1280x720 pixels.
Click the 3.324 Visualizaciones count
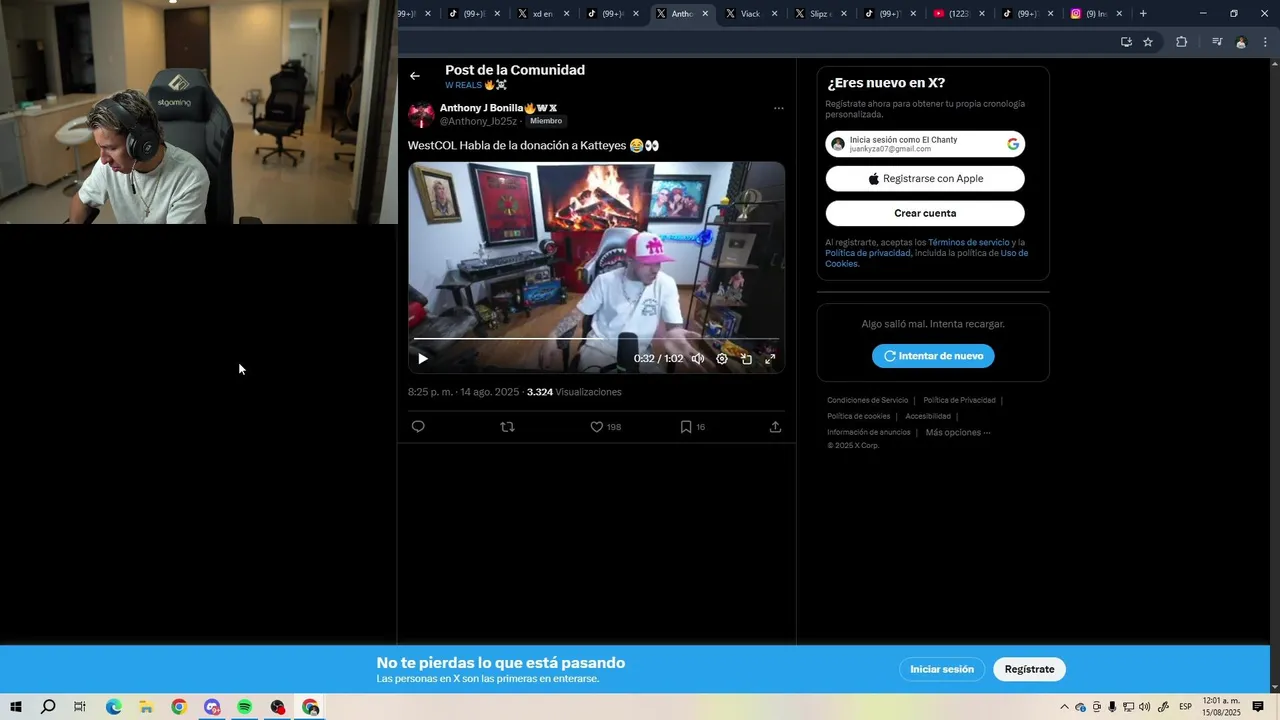click(574, 392)
